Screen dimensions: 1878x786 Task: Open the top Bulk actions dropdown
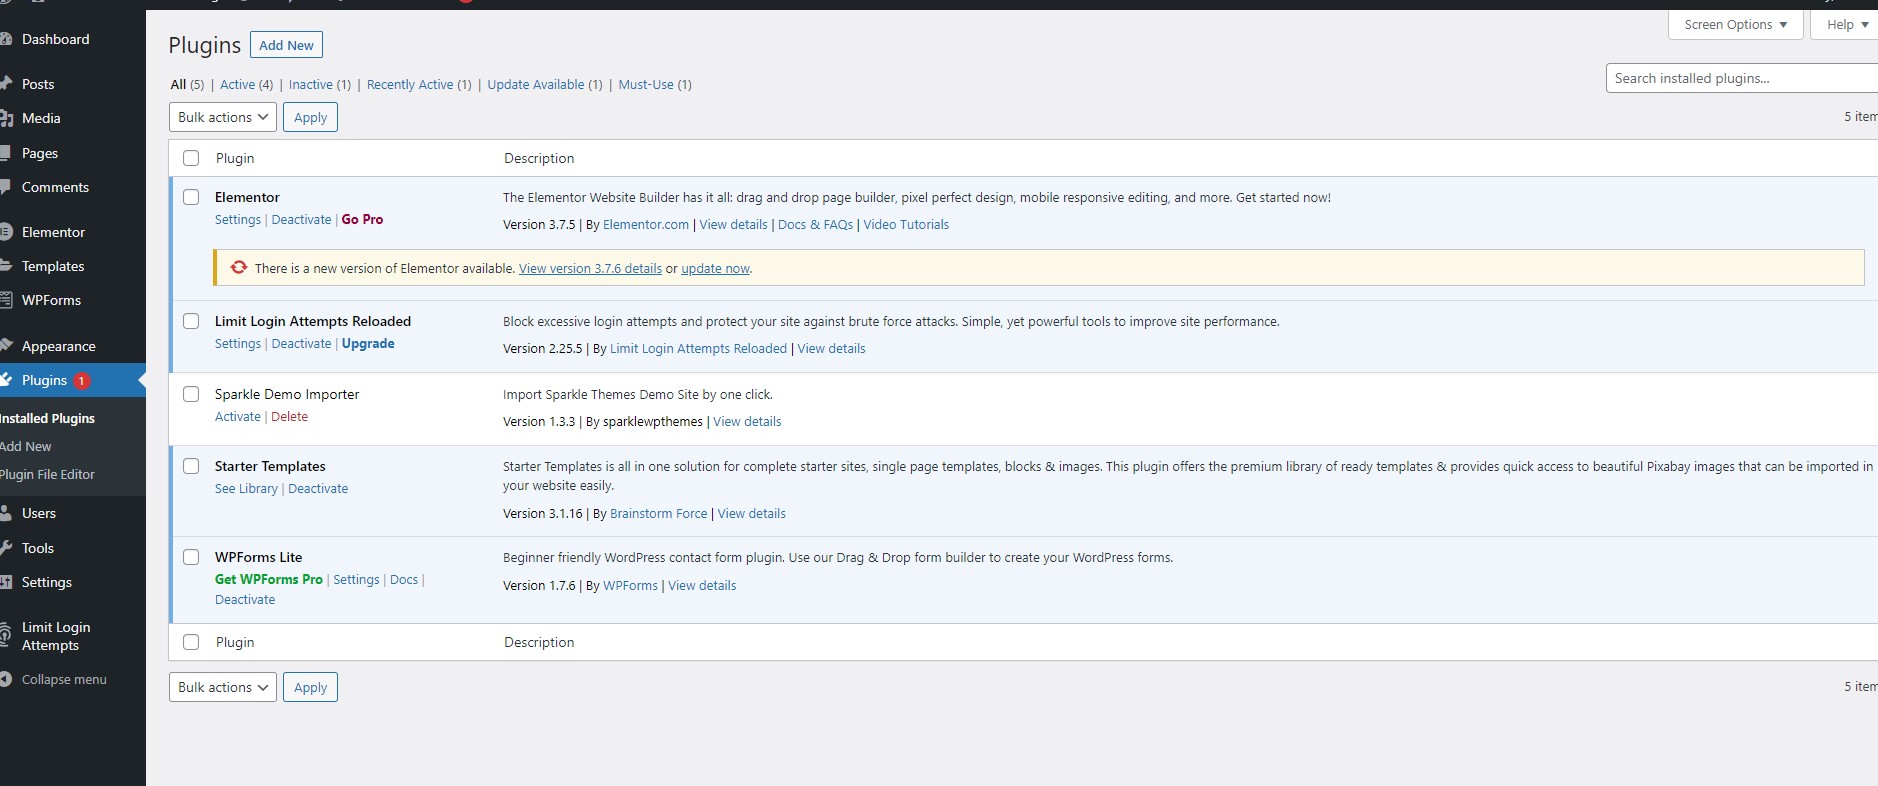223,117
